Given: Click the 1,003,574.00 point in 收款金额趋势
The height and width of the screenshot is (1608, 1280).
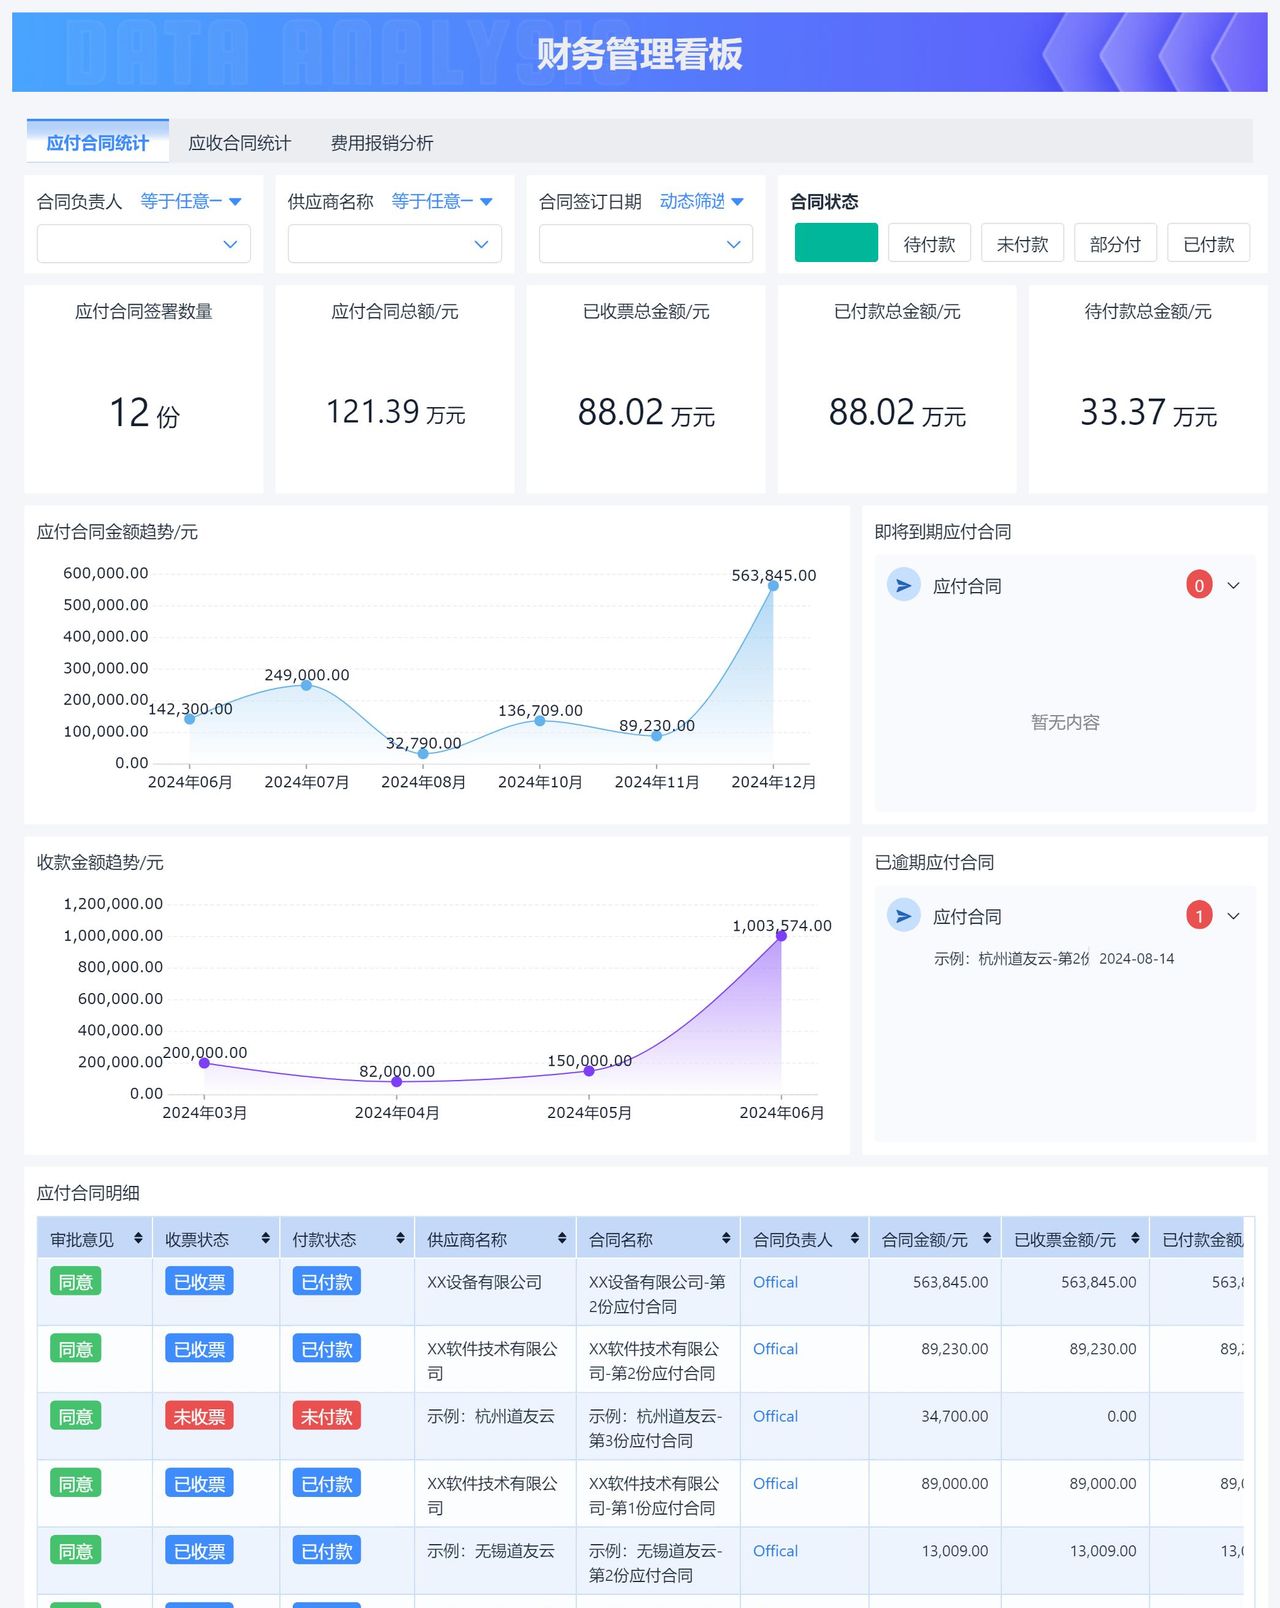Looking at the screenshot, I should (x=781, y=935).
